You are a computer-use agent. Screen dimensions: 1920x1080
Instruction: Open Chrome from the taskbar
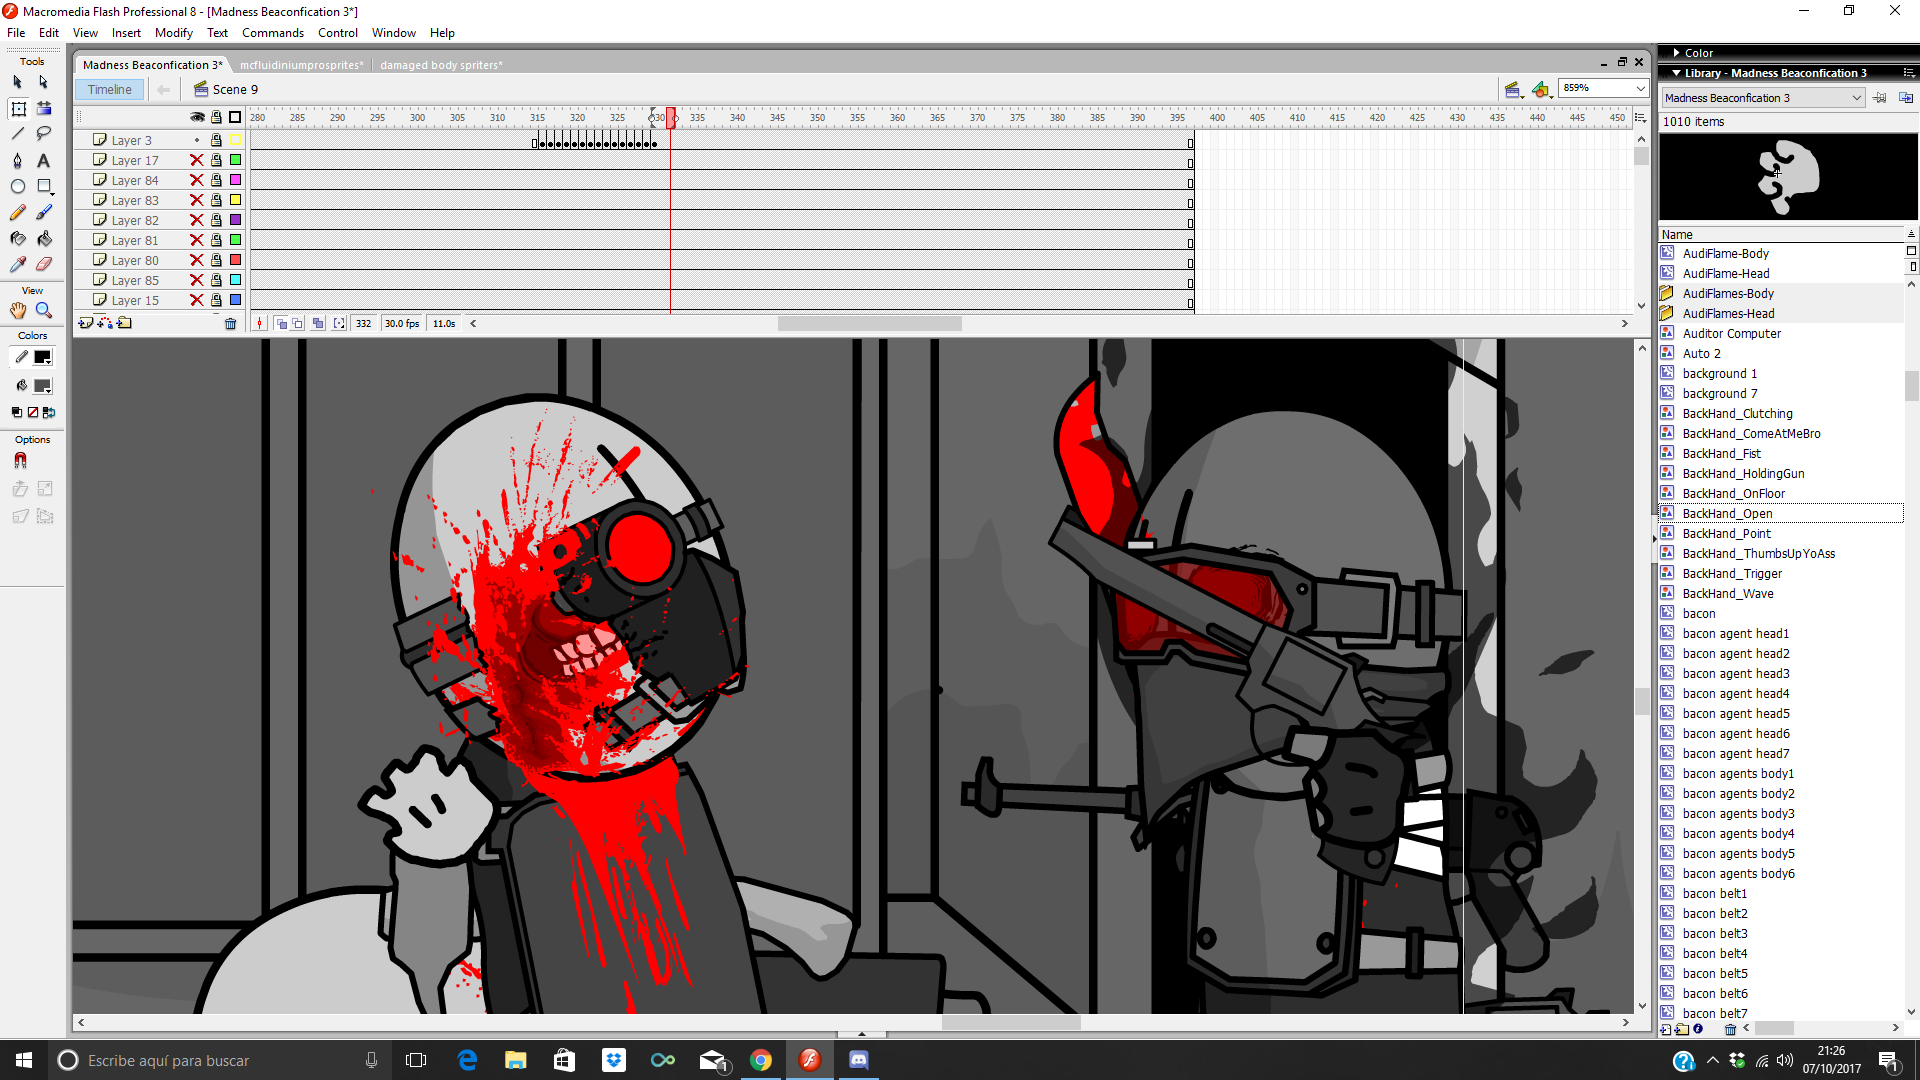pos(761,1060)
